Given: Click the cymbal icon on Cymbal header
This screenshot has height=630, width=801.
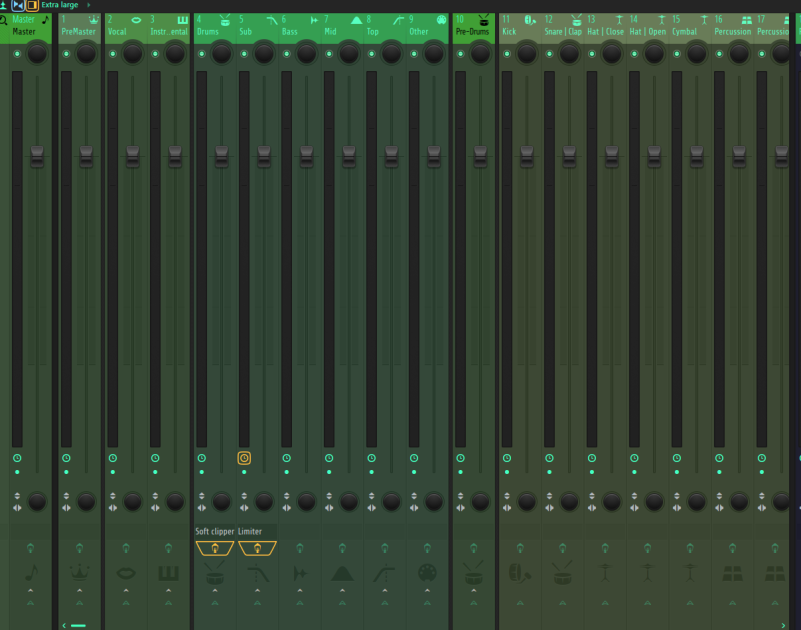Looking at the screenshot, I should pos(704,20).
